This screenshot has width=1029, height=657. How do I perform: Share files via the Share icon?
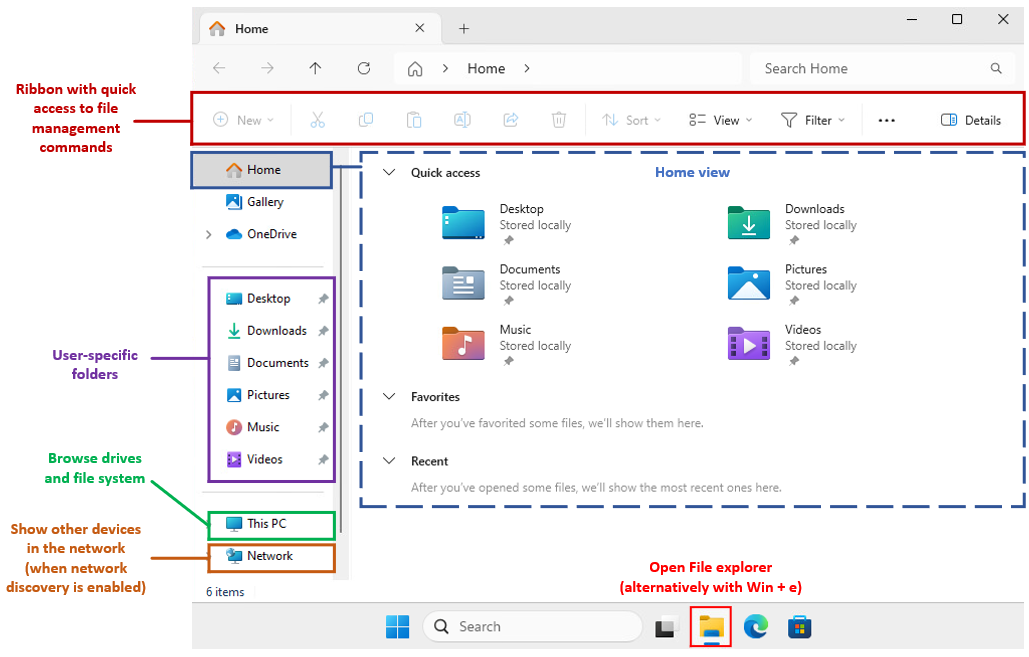[x=510, y=119]
